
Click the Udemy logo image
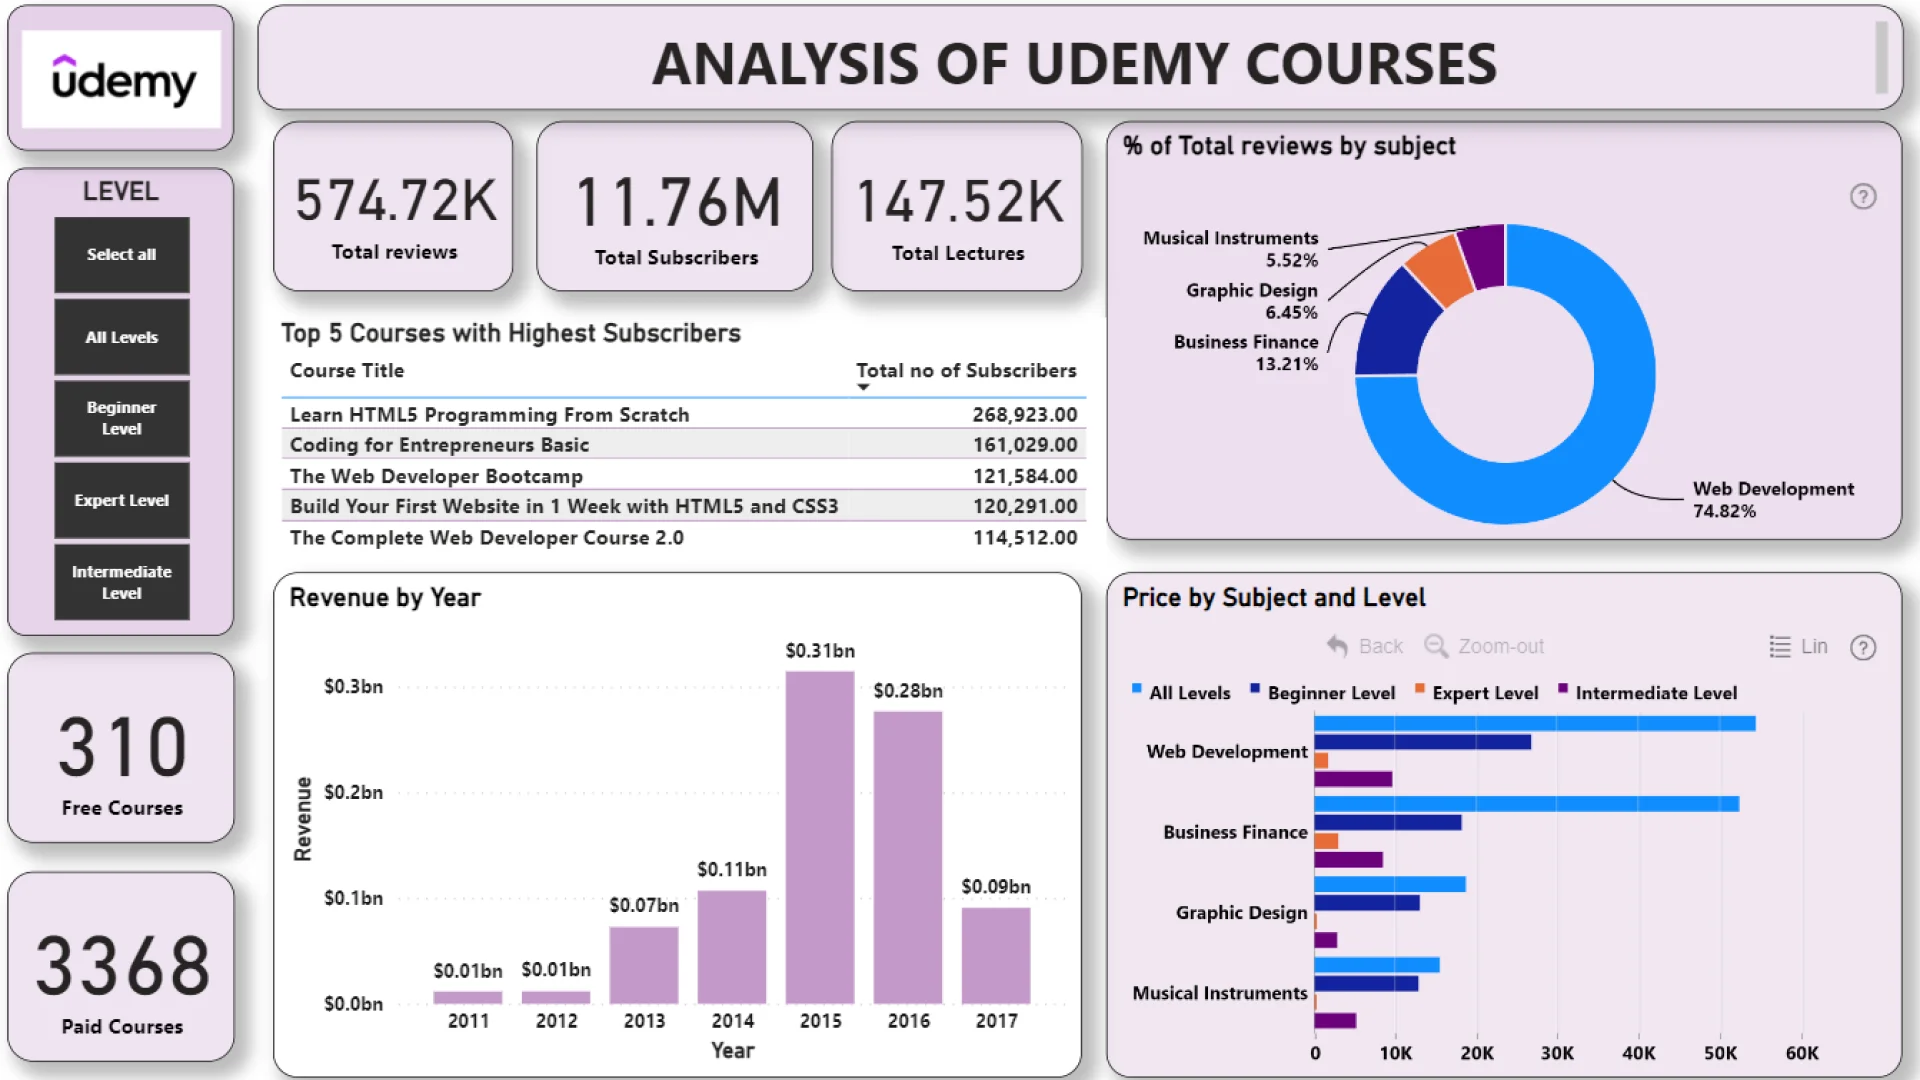click(x=121, y=78)
